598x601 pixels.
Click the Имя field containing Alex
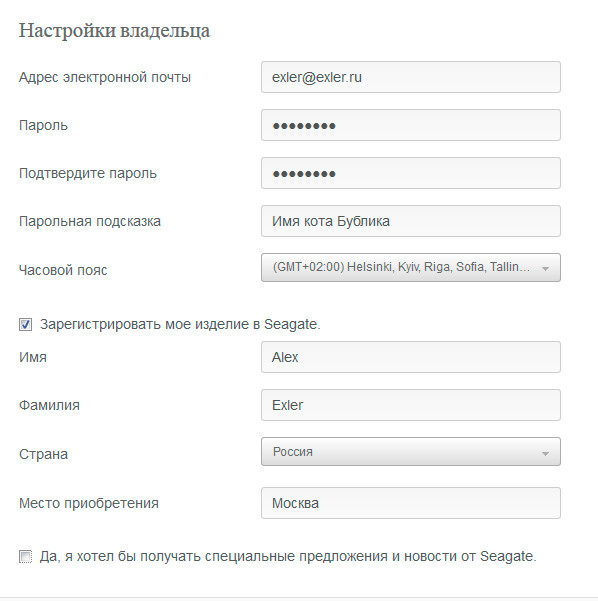411,357
